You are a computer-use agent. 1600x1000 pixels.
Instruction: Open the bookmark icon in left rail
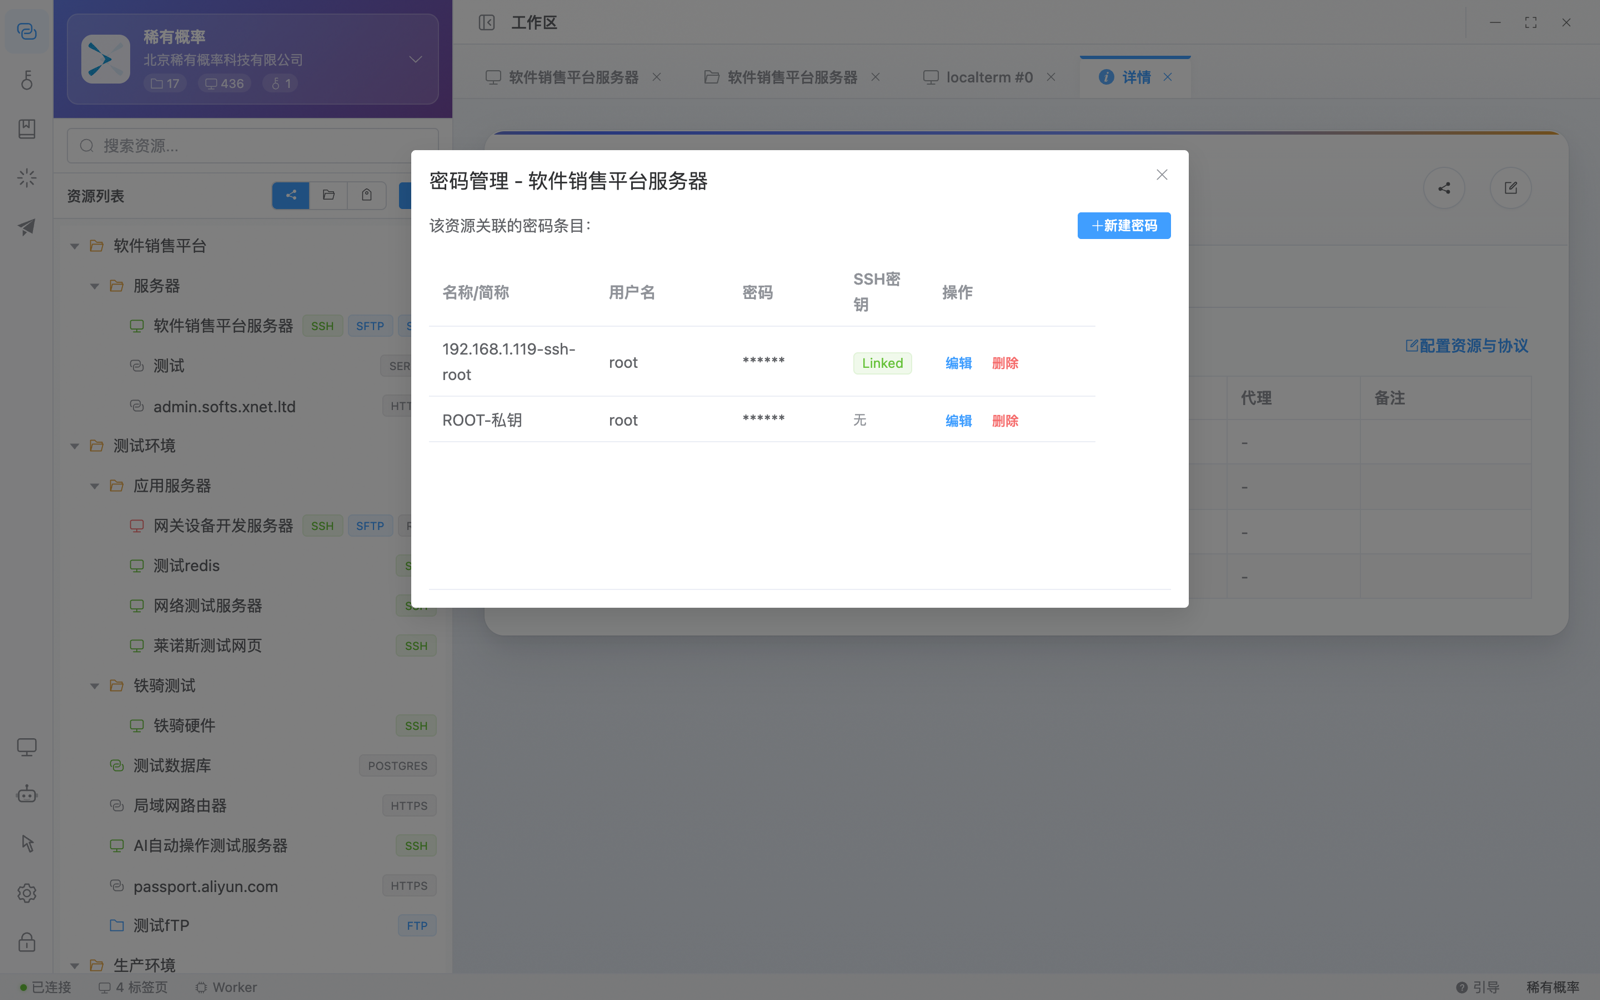click(x=27, y=129)
